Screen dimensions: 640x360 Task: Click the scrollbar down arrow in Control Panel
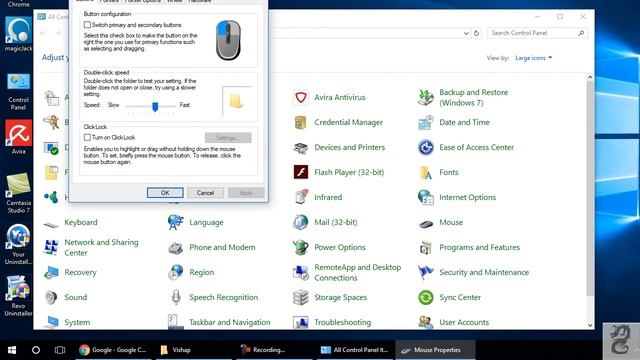[x=590, y=325]
